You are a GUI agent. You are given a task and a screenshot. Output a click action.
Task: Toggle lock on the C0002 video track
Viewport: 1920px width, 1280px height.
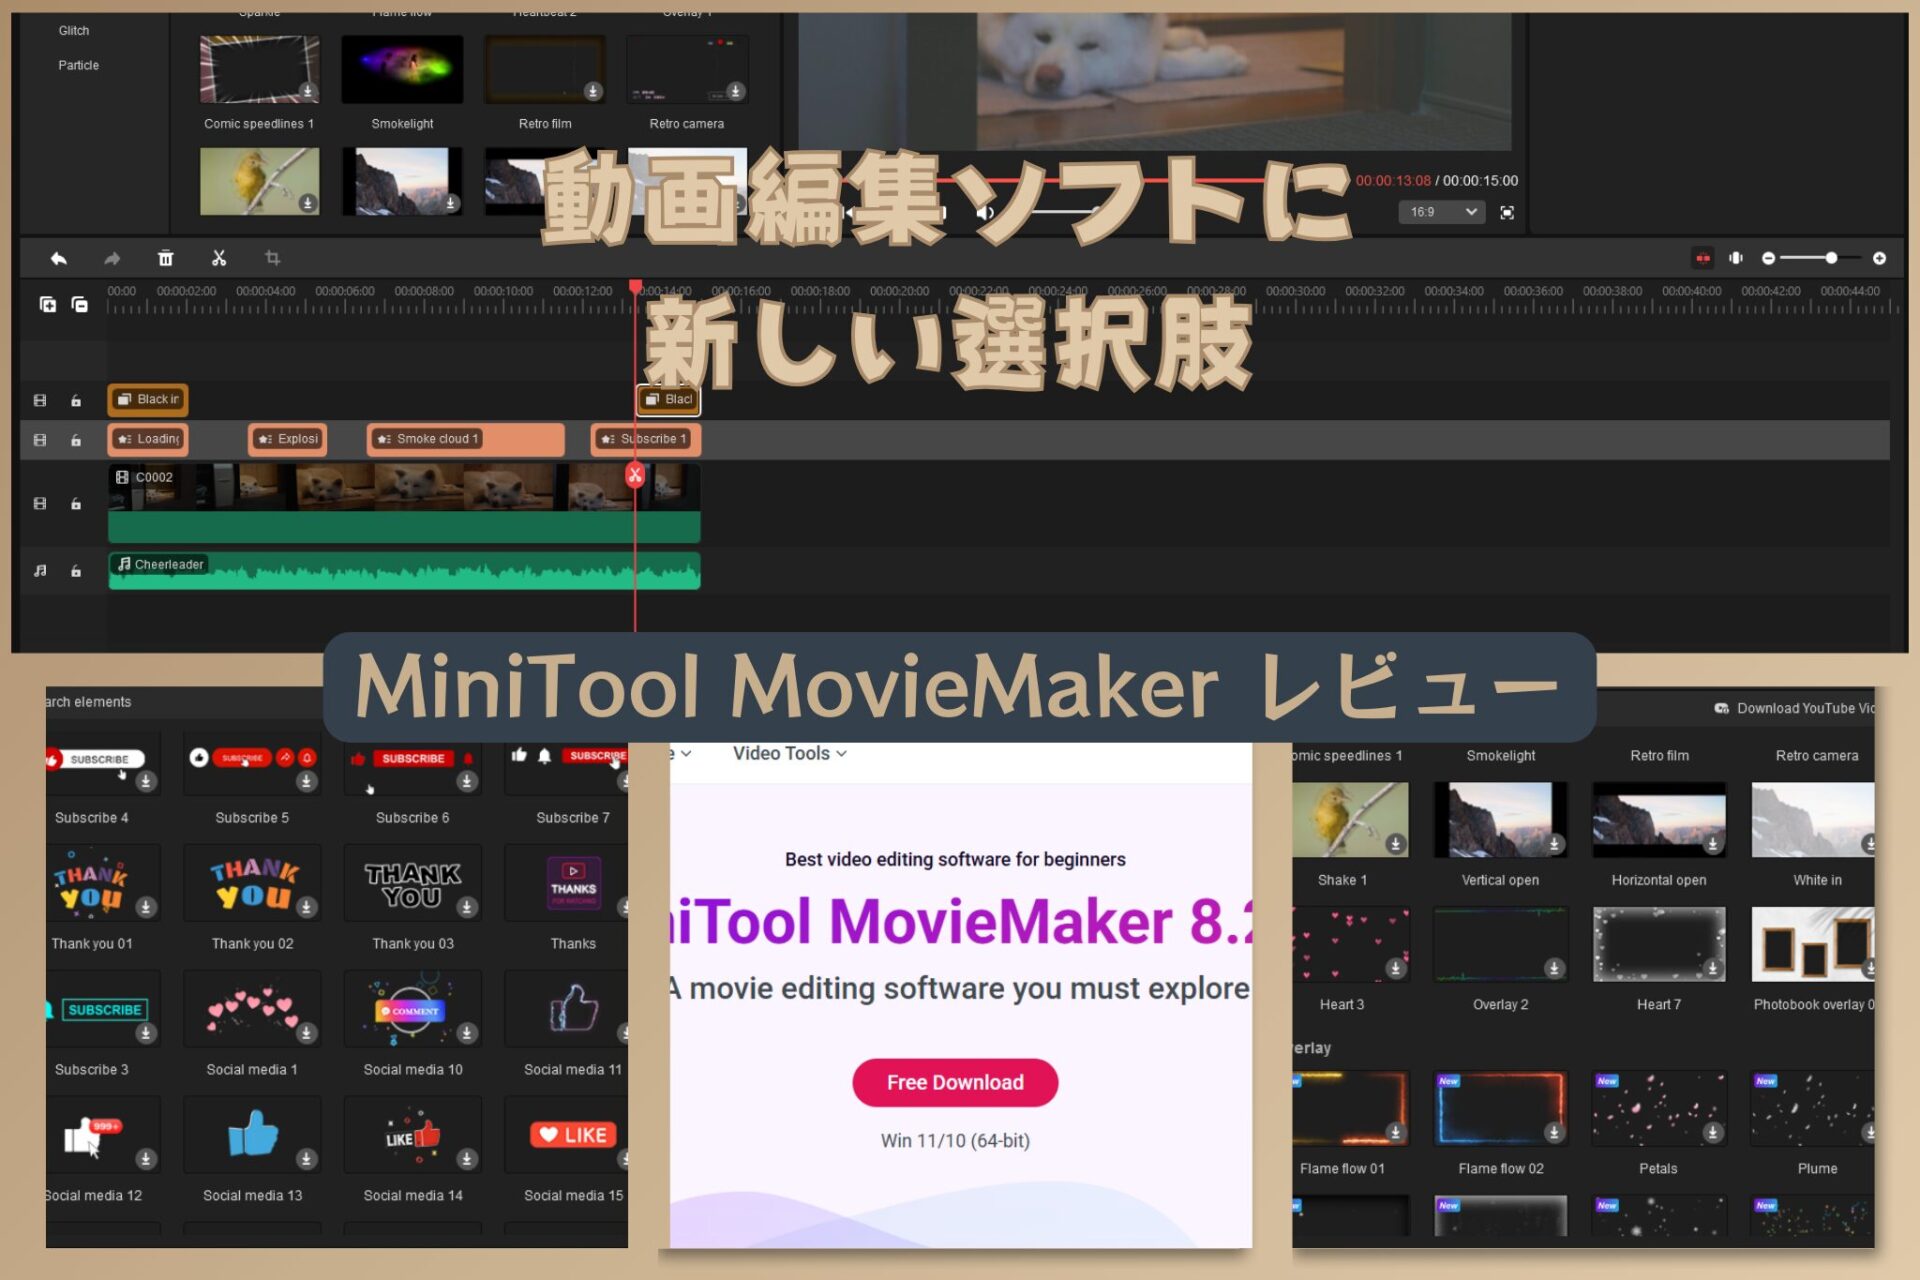(x=76, y=504)
